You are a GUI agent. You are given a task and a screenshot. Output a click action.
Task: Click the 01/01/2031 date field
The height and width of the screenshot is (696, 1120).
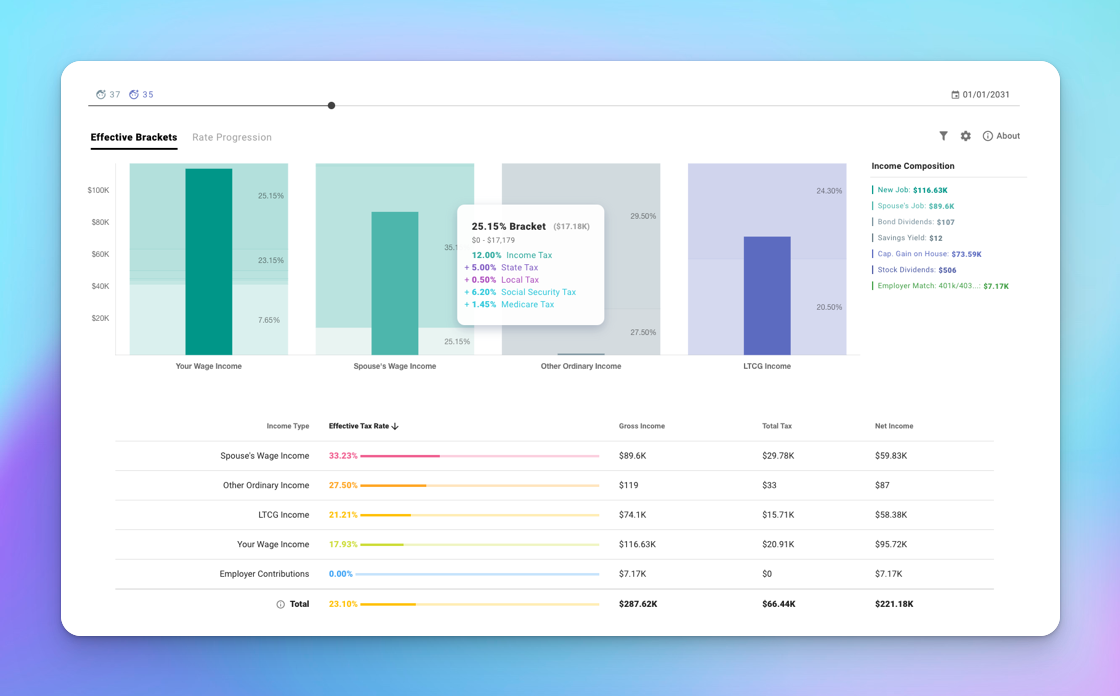point(986,95)
